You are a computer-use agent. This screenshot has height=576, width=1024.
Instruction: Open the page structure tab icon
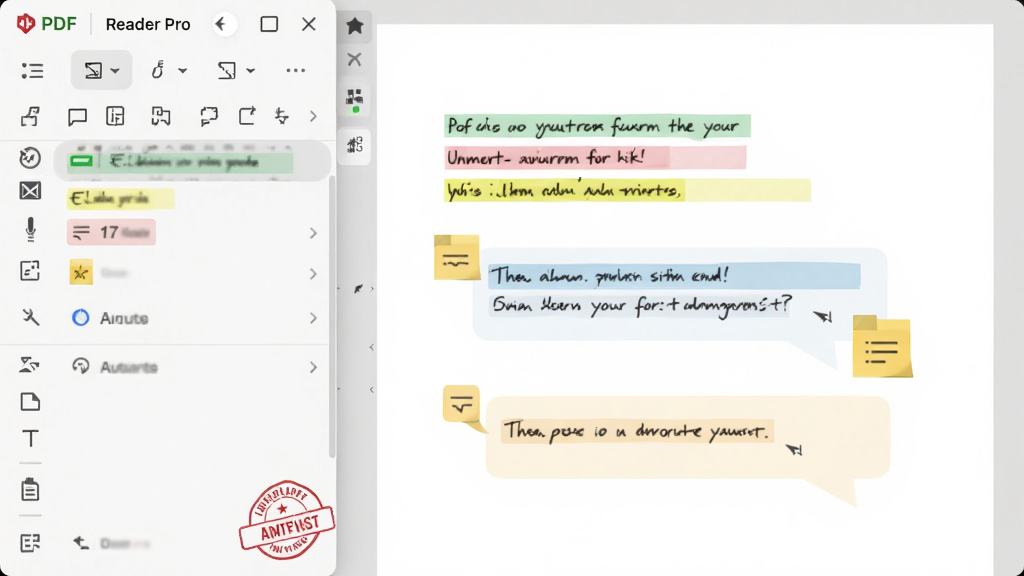click(x=355, y=144)
